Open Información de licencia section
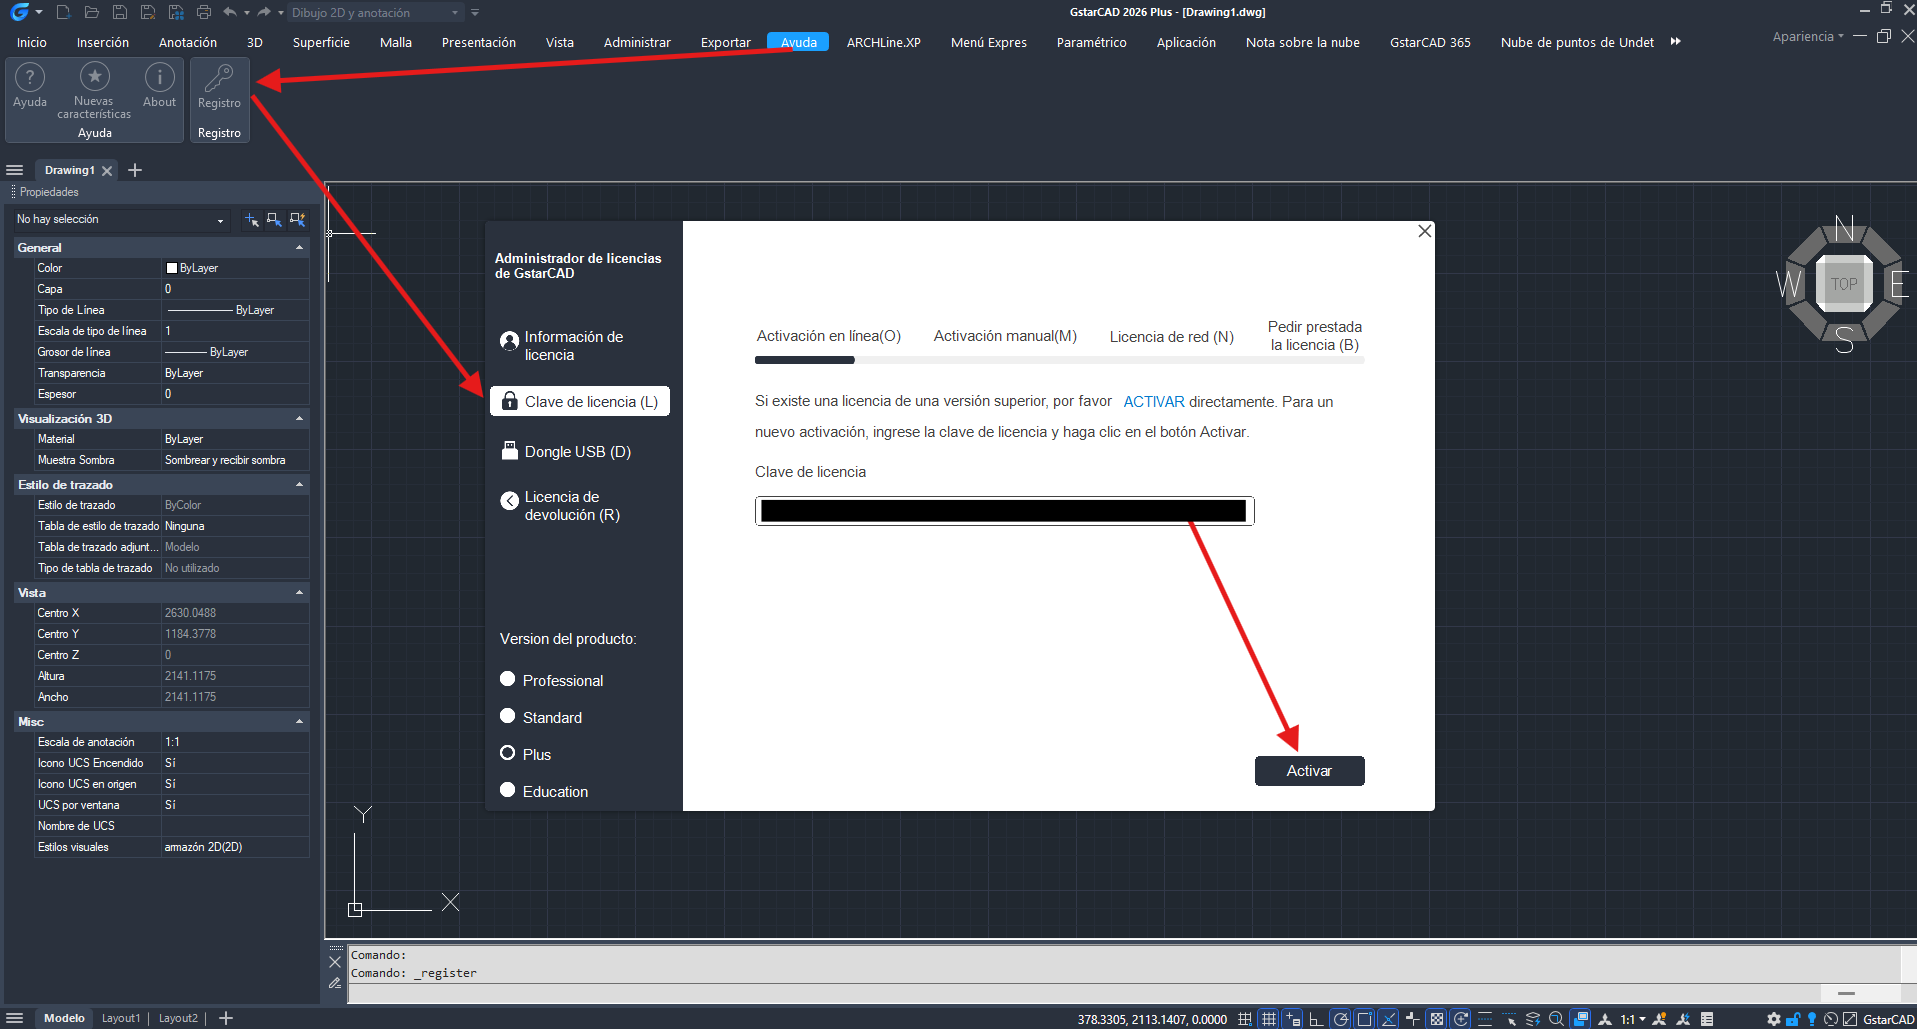Image resolution: width=1917 pixels, height=1029 pixels. pos(562,346)
